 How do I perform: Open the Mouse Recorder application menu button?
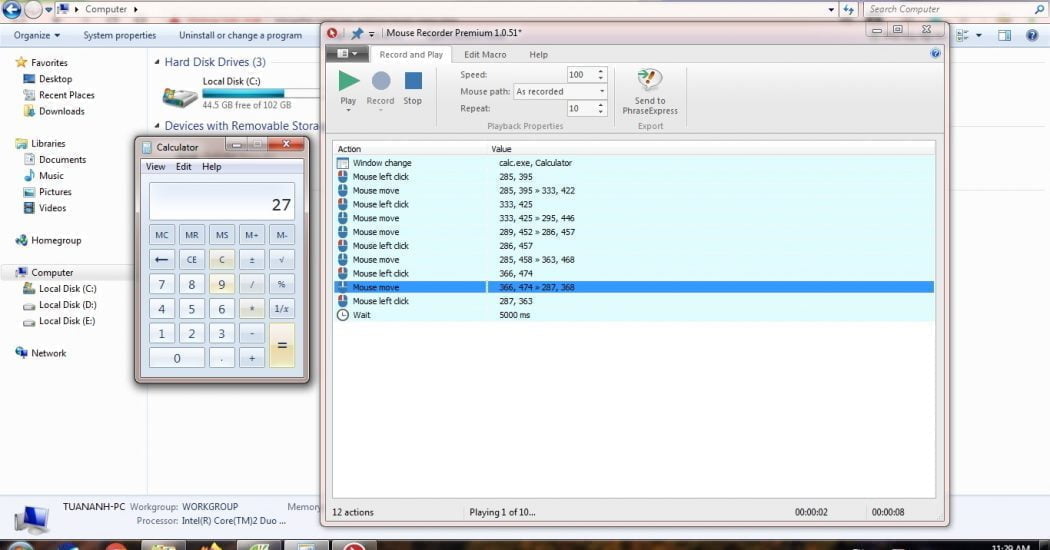click(x=346, y=54)
